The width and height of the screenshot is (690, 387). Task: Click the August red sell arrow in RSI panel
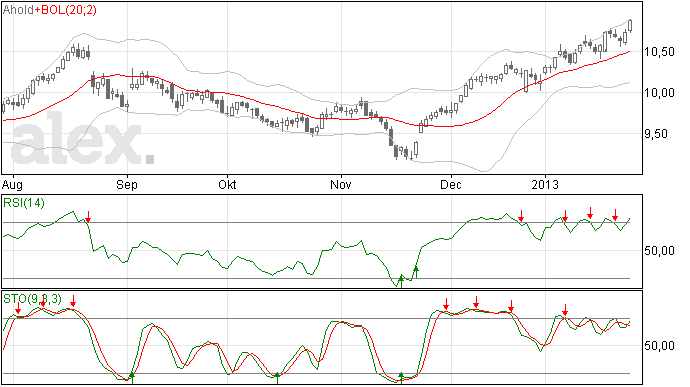(88, 217)
